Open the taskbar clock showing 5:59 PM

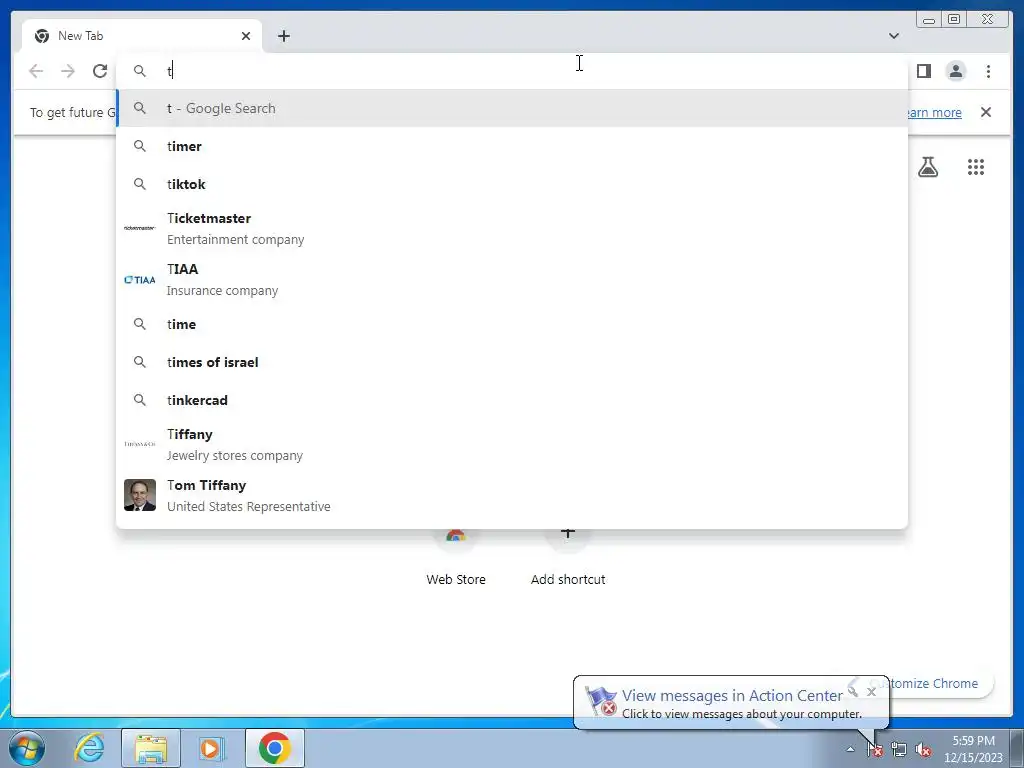(973, 749)
